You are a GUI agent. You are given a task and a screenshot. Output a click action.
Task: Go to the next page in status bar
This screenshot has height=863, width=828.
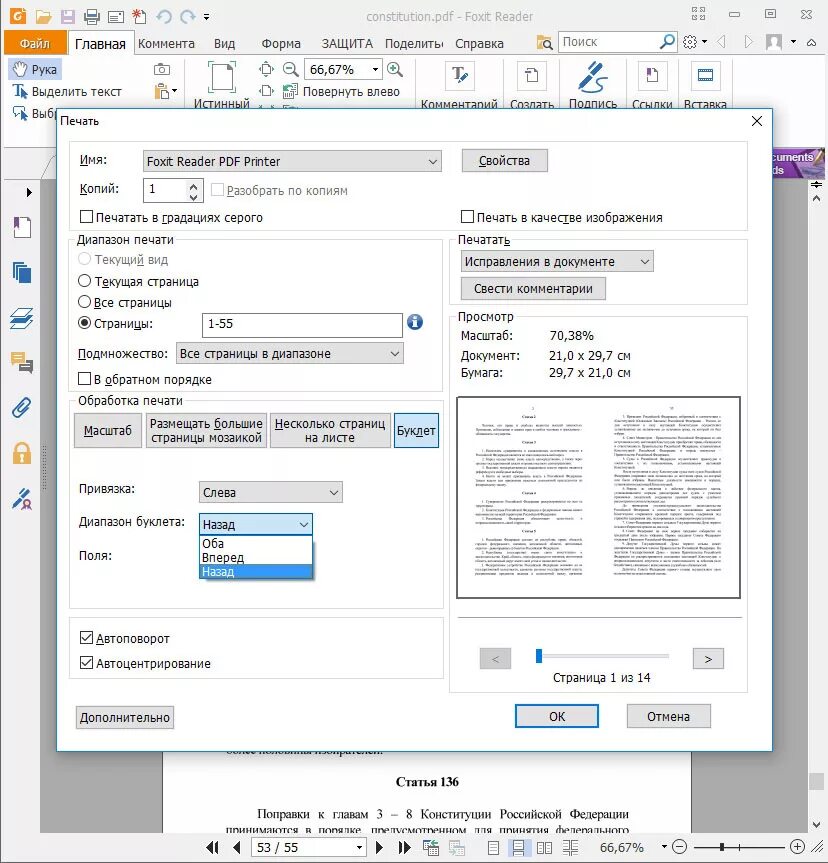379,847
